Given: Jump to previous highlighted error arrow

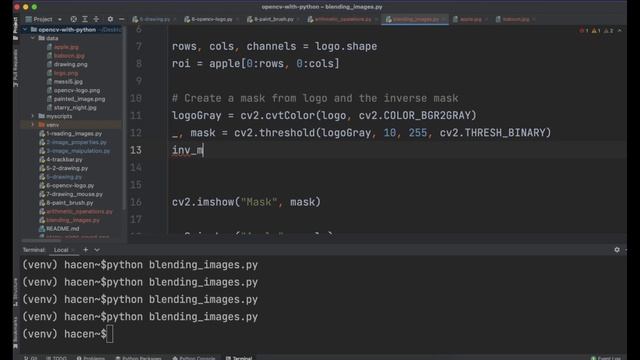Looking at the screenshot, I should click(620, 31).
